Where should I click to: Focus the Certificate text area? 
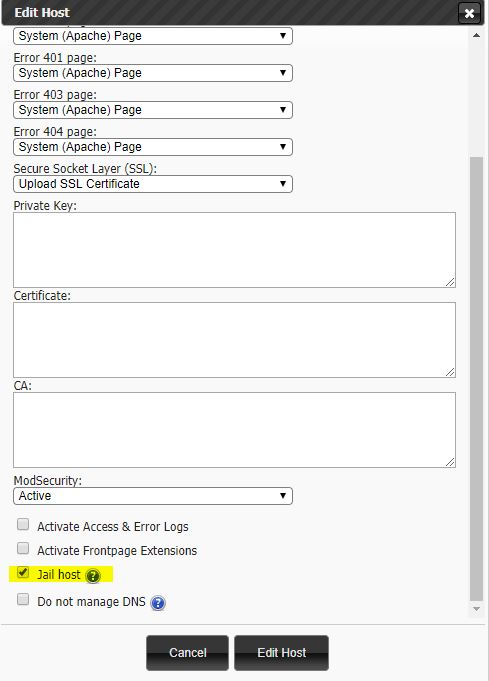pyautogui.click(x=235, y=340)
